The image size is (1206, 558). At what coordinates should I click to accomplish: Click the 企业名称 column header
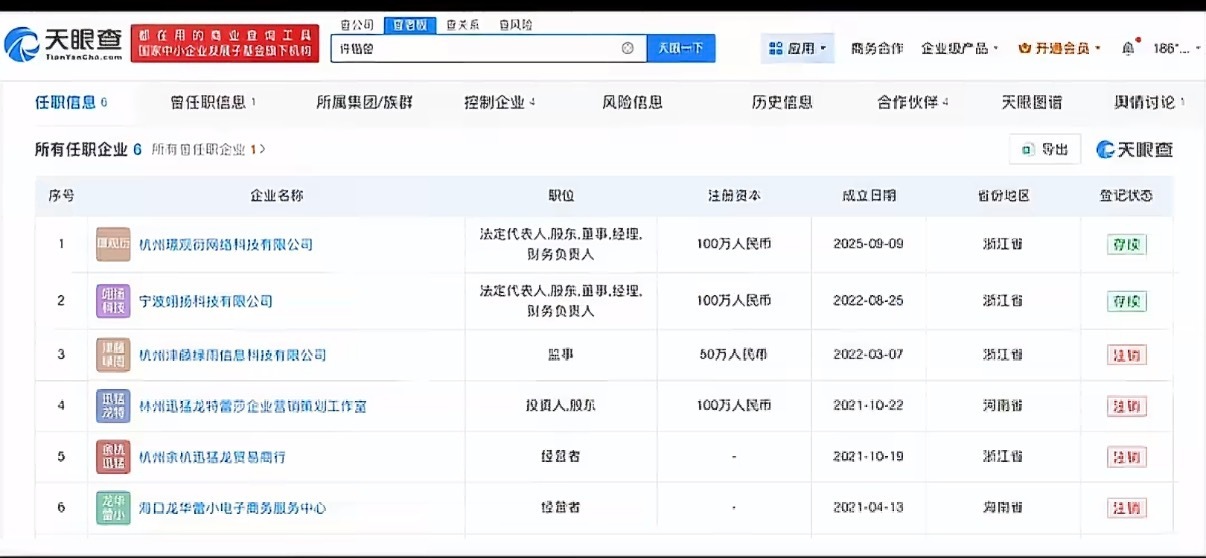pos(277,196)
